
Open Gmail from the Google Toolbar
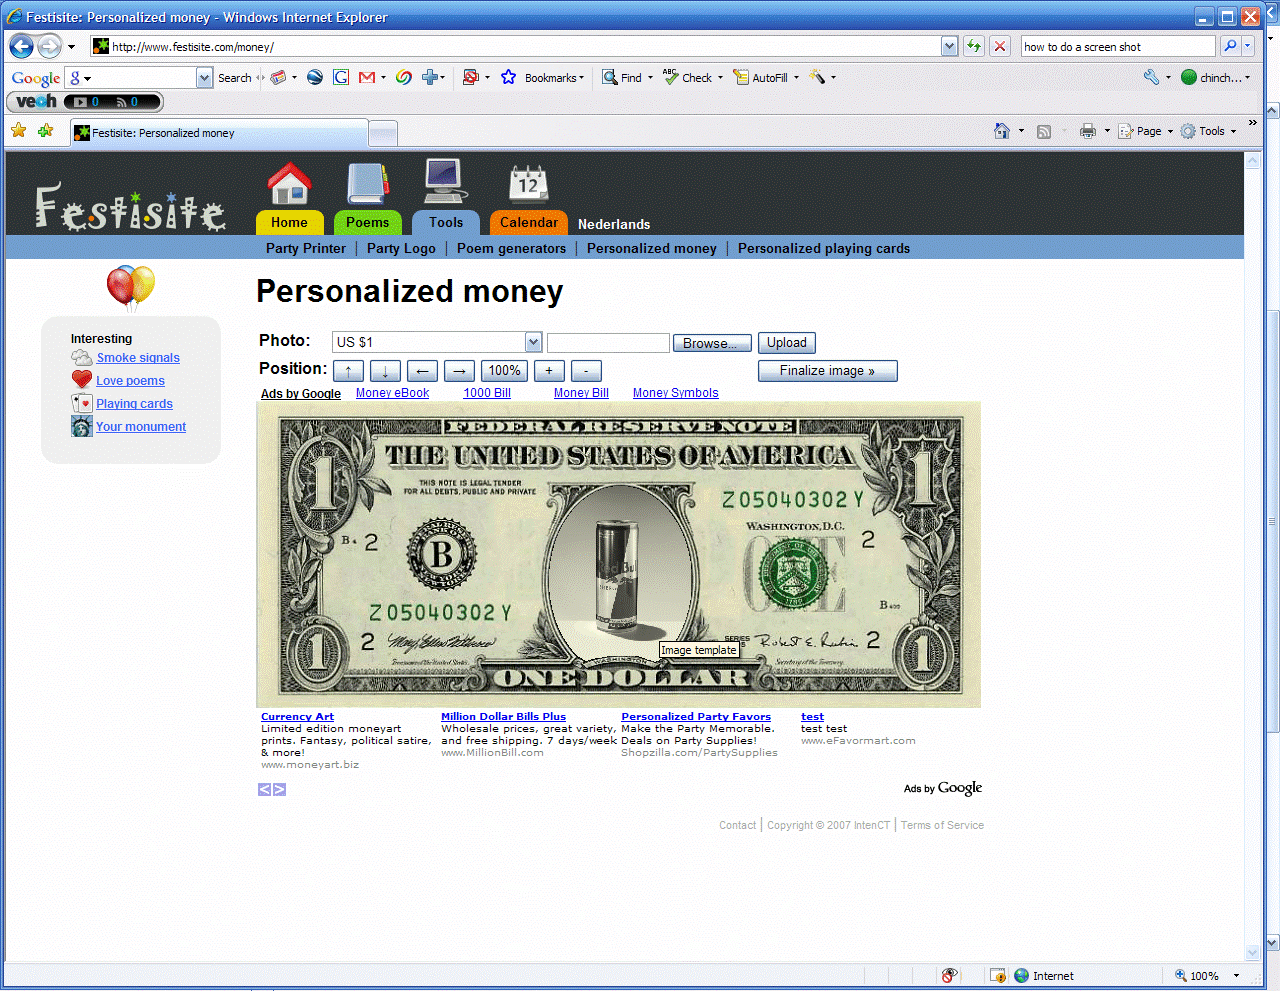365,78
